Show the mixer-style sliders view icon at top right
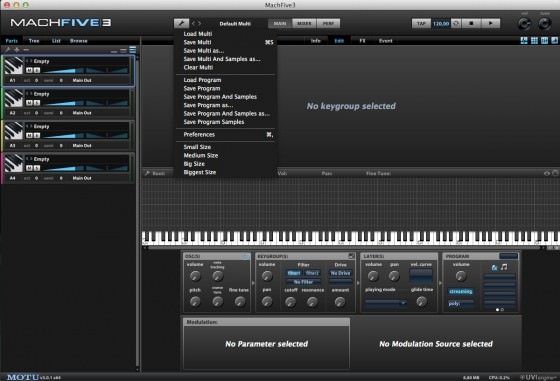 pos(544,41)
